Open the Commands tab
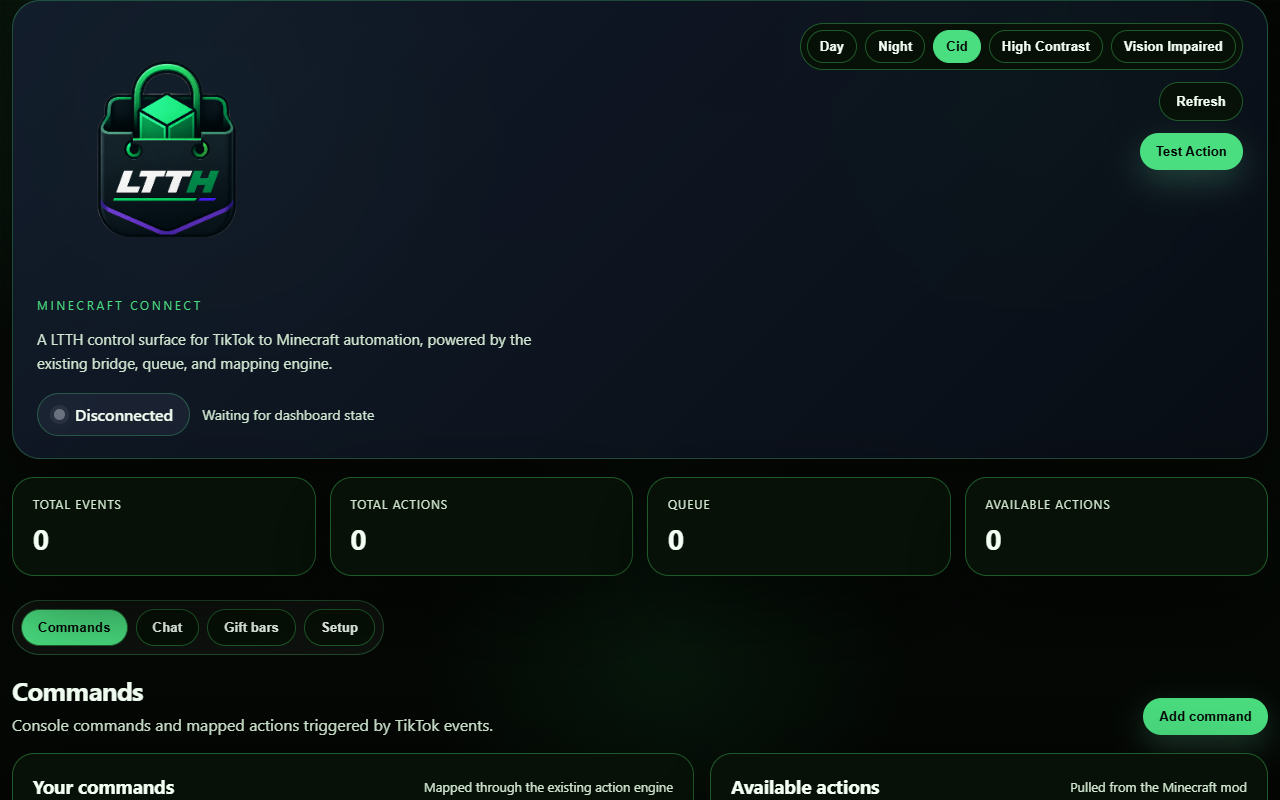The image size is (1280, 800). click(74, 627)
